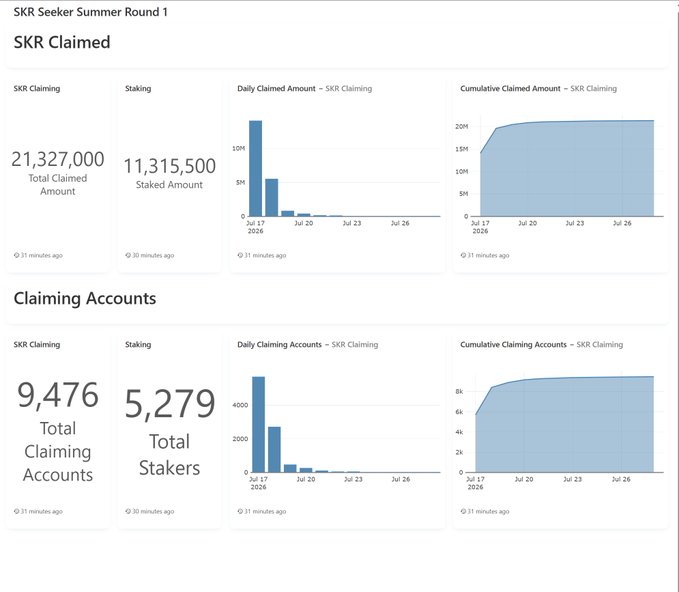Click the 'Staking' title on Staked Amount card
This screenshot has height=592, width=679.
138,89
